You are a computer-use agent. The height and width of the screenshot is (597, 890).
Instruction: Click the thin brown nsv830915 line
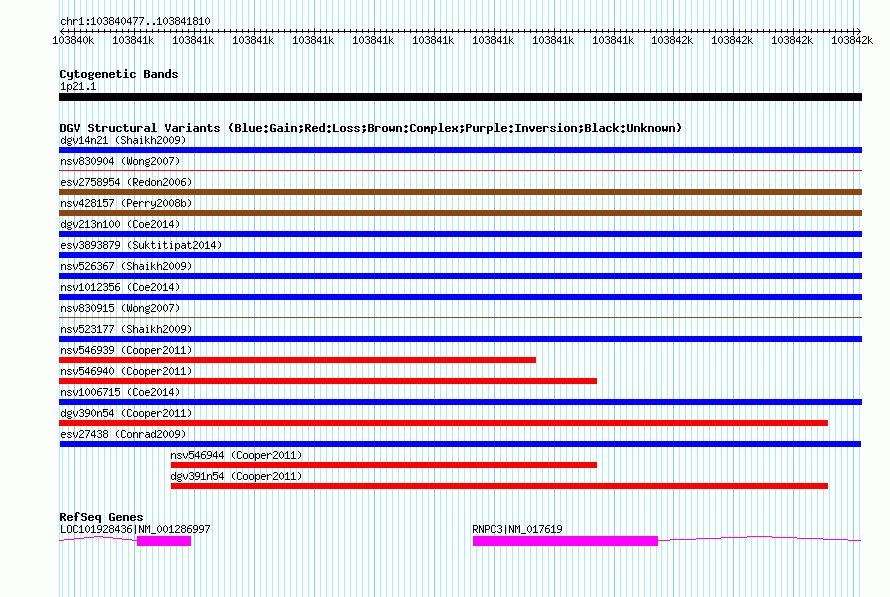tap(460, 317)
